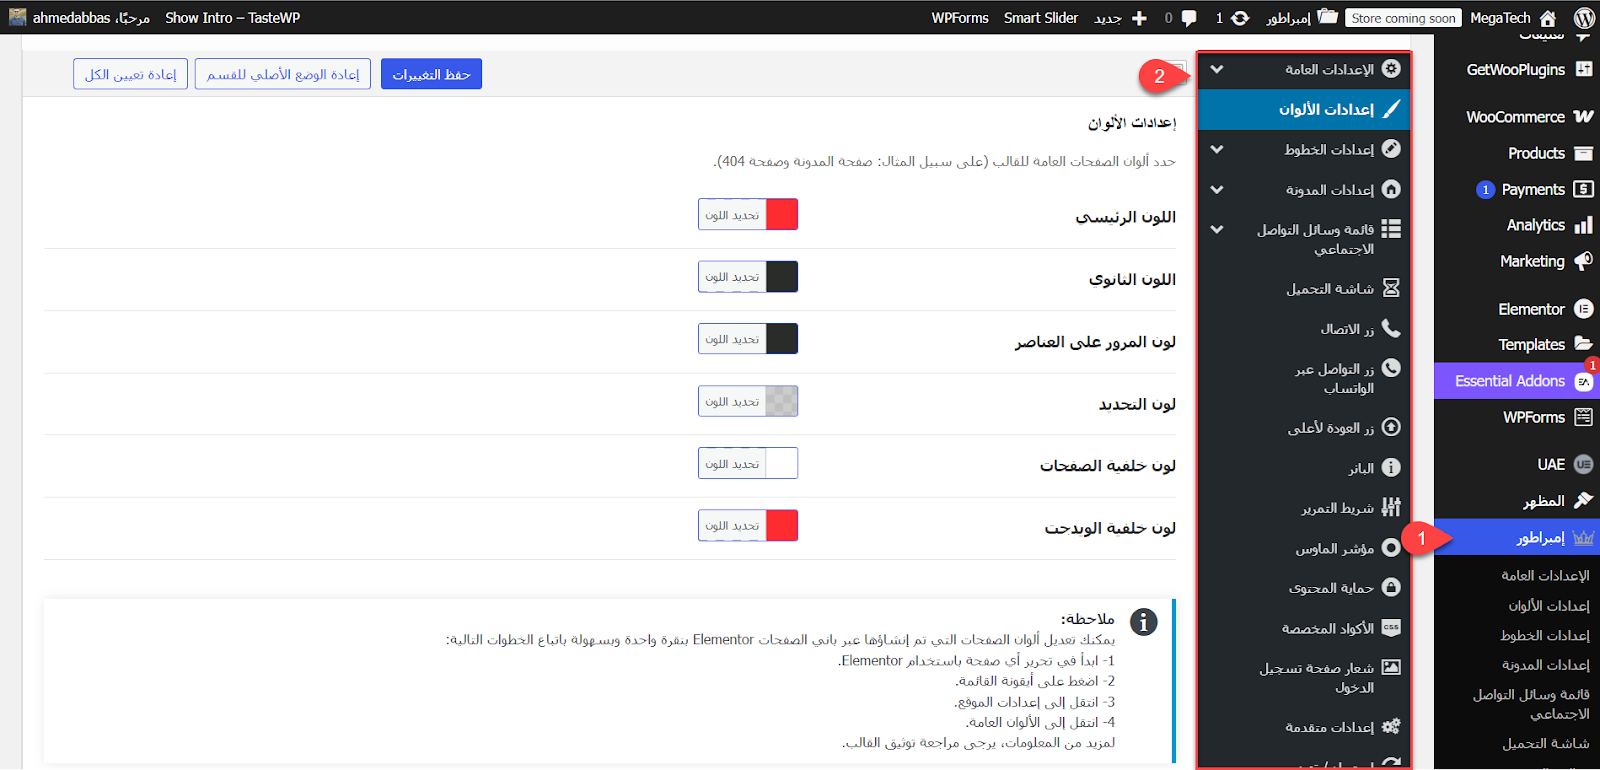
Task: Click the up-arrow icon of زر العودة لأعلى
Action: [1391, 427]
